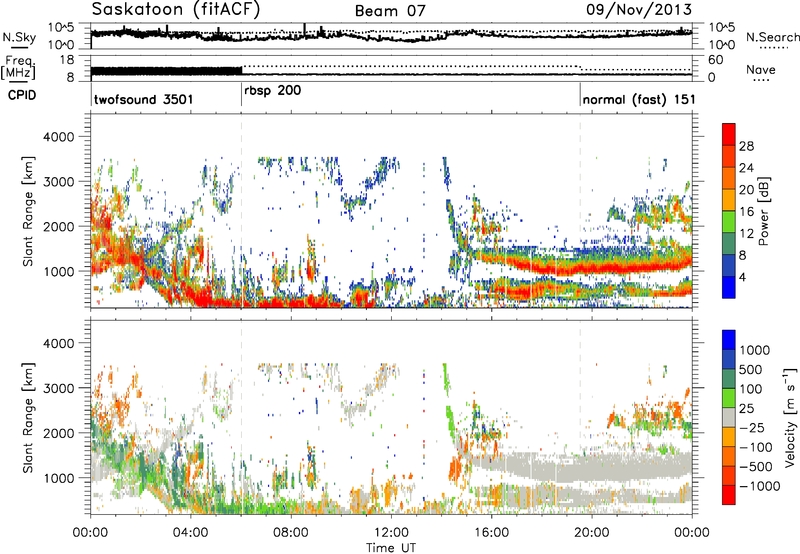The image size is (800, 554).
Task: Click the "28" label on the power colorbar
Action: pos(746,146)
